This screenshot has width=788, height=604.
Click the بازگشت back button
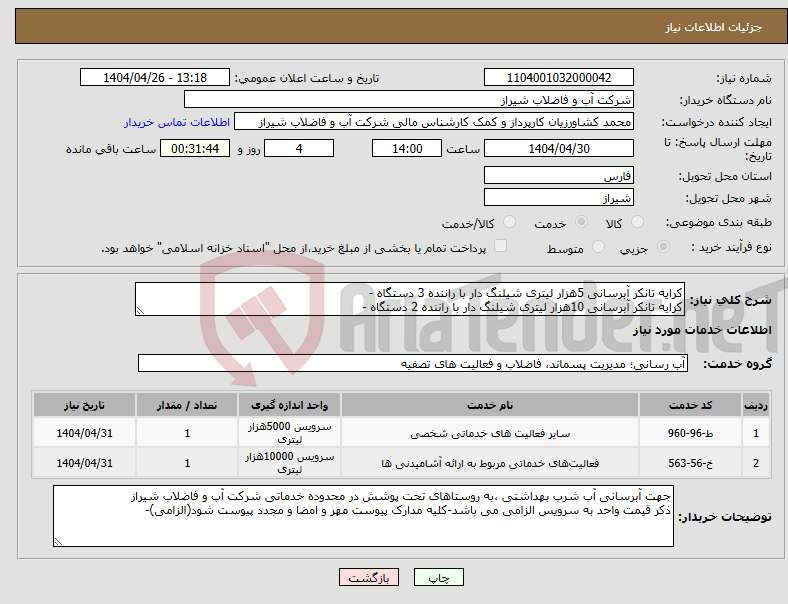pyautogui.click(x=369, y=577)
